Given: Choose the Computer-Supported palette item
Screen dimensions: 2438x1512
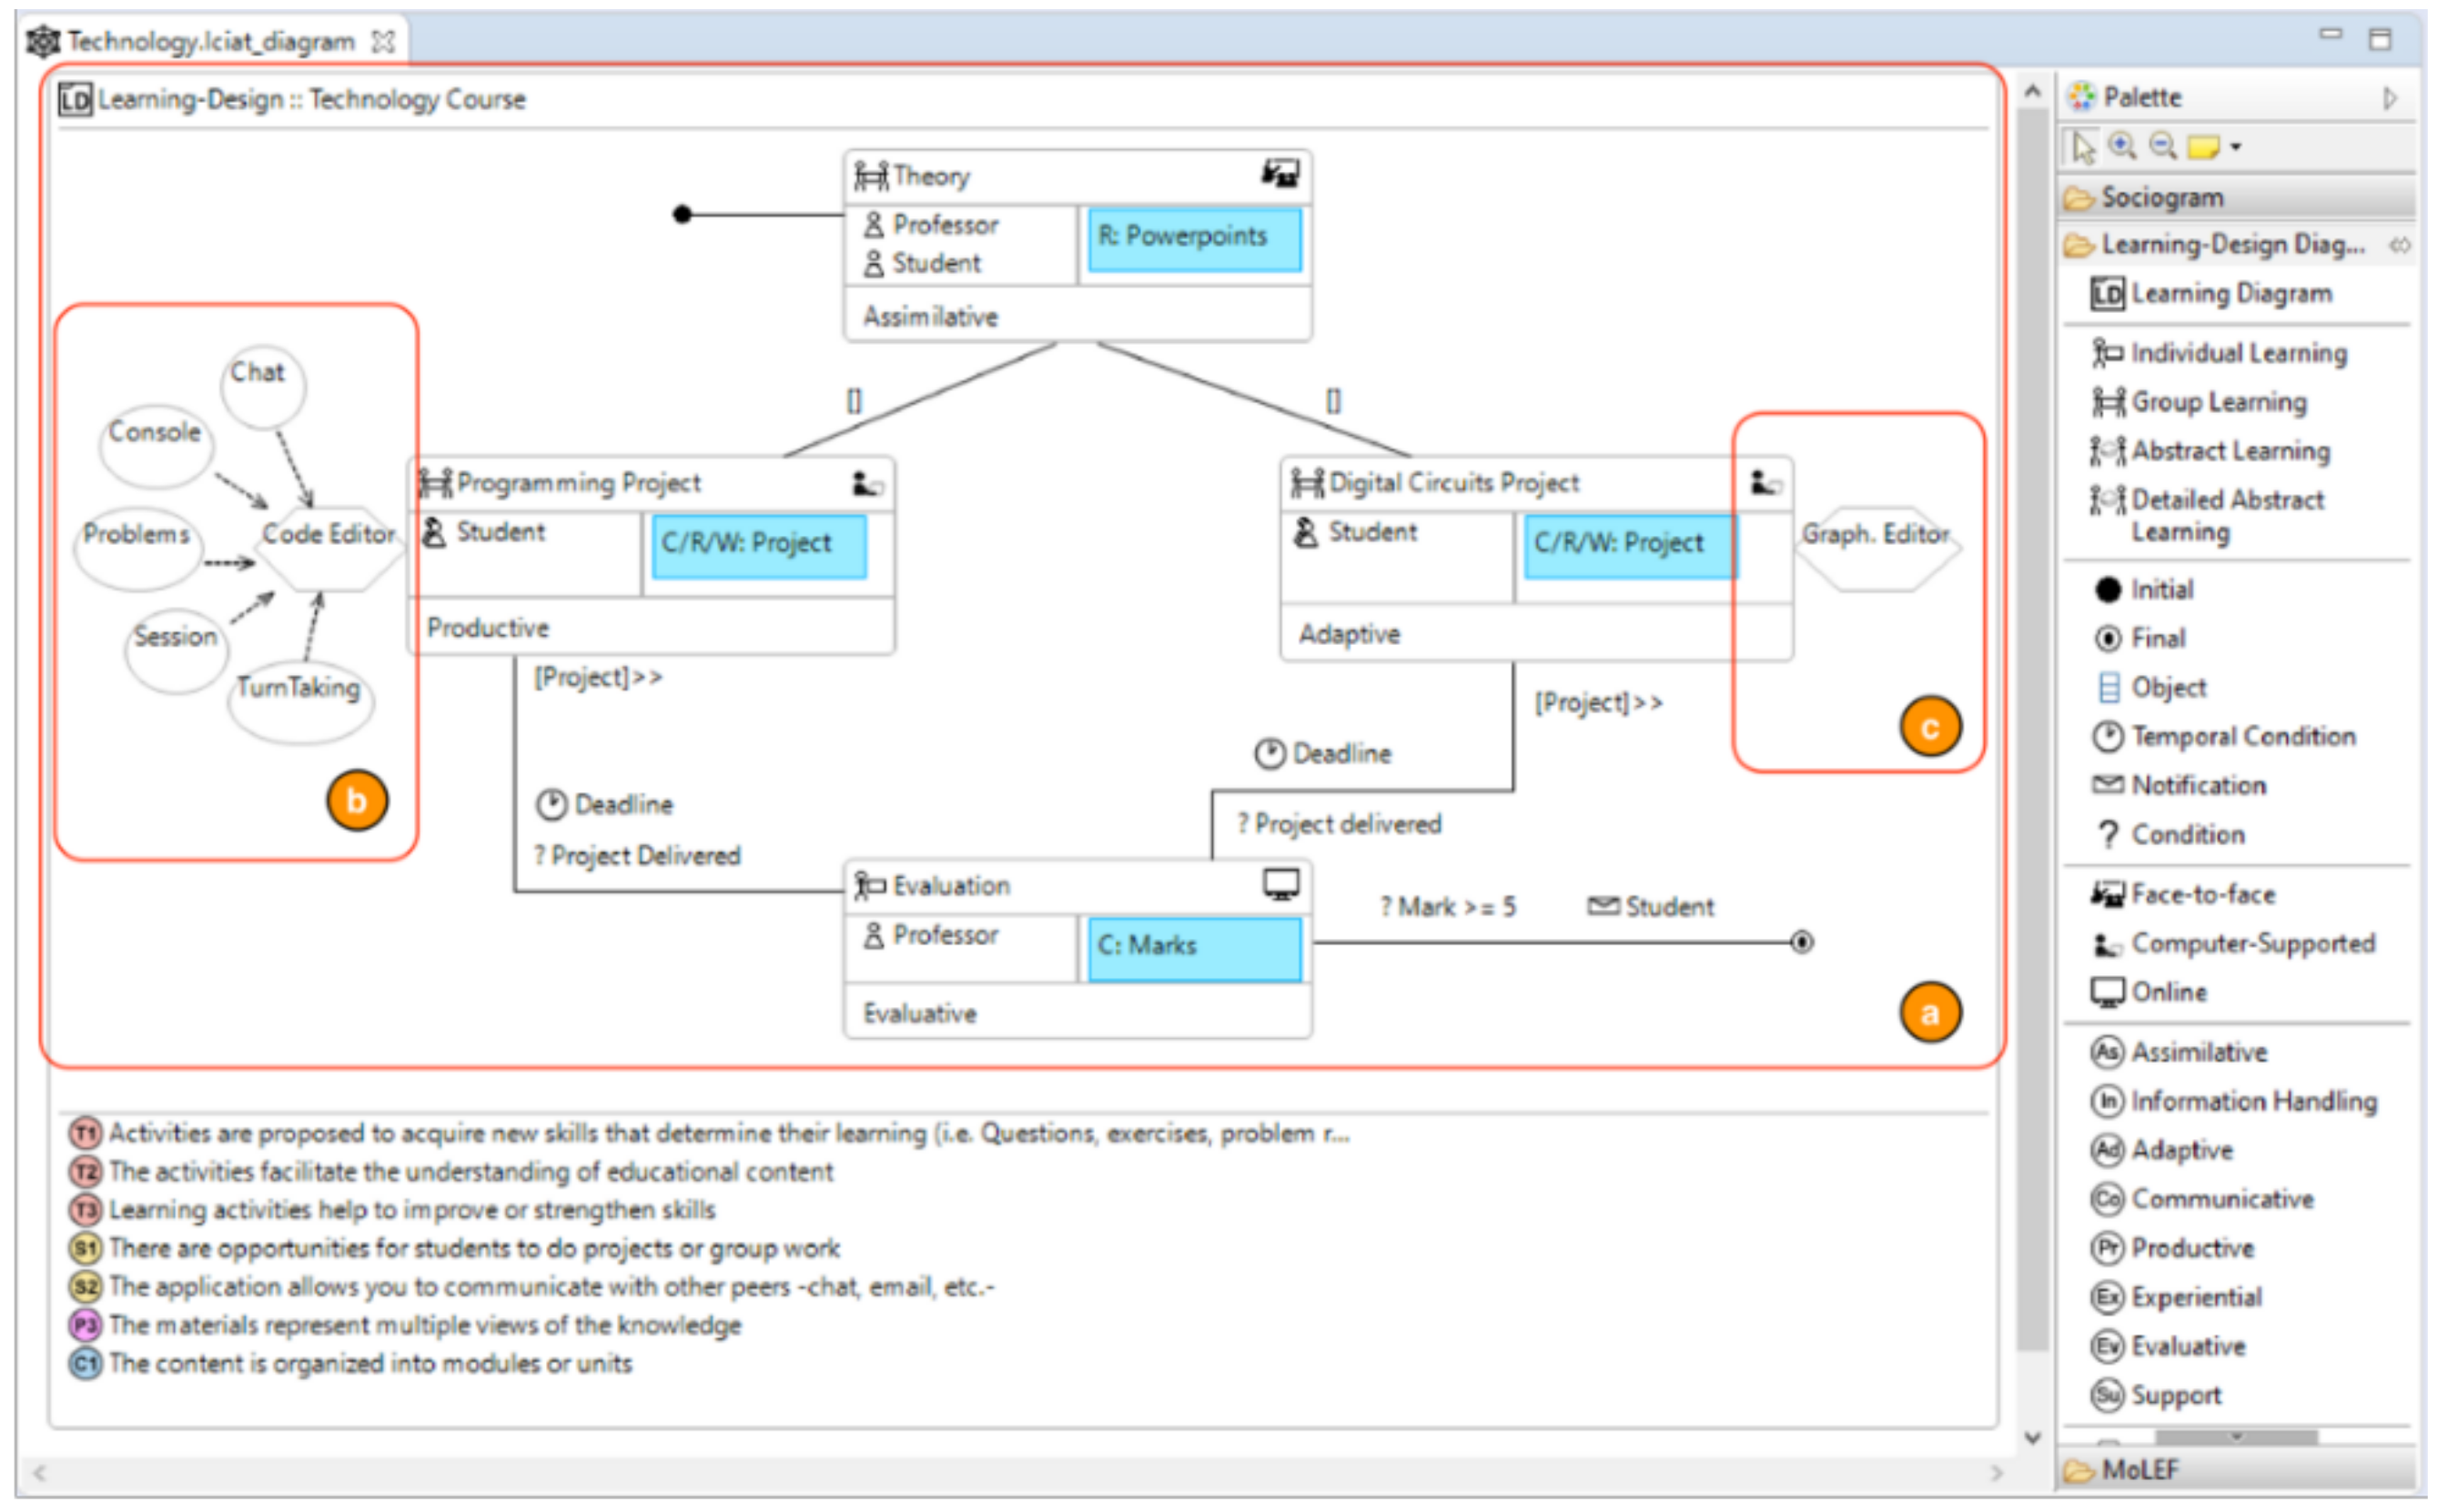Looking at the screenshot, I should point(2251,944).
